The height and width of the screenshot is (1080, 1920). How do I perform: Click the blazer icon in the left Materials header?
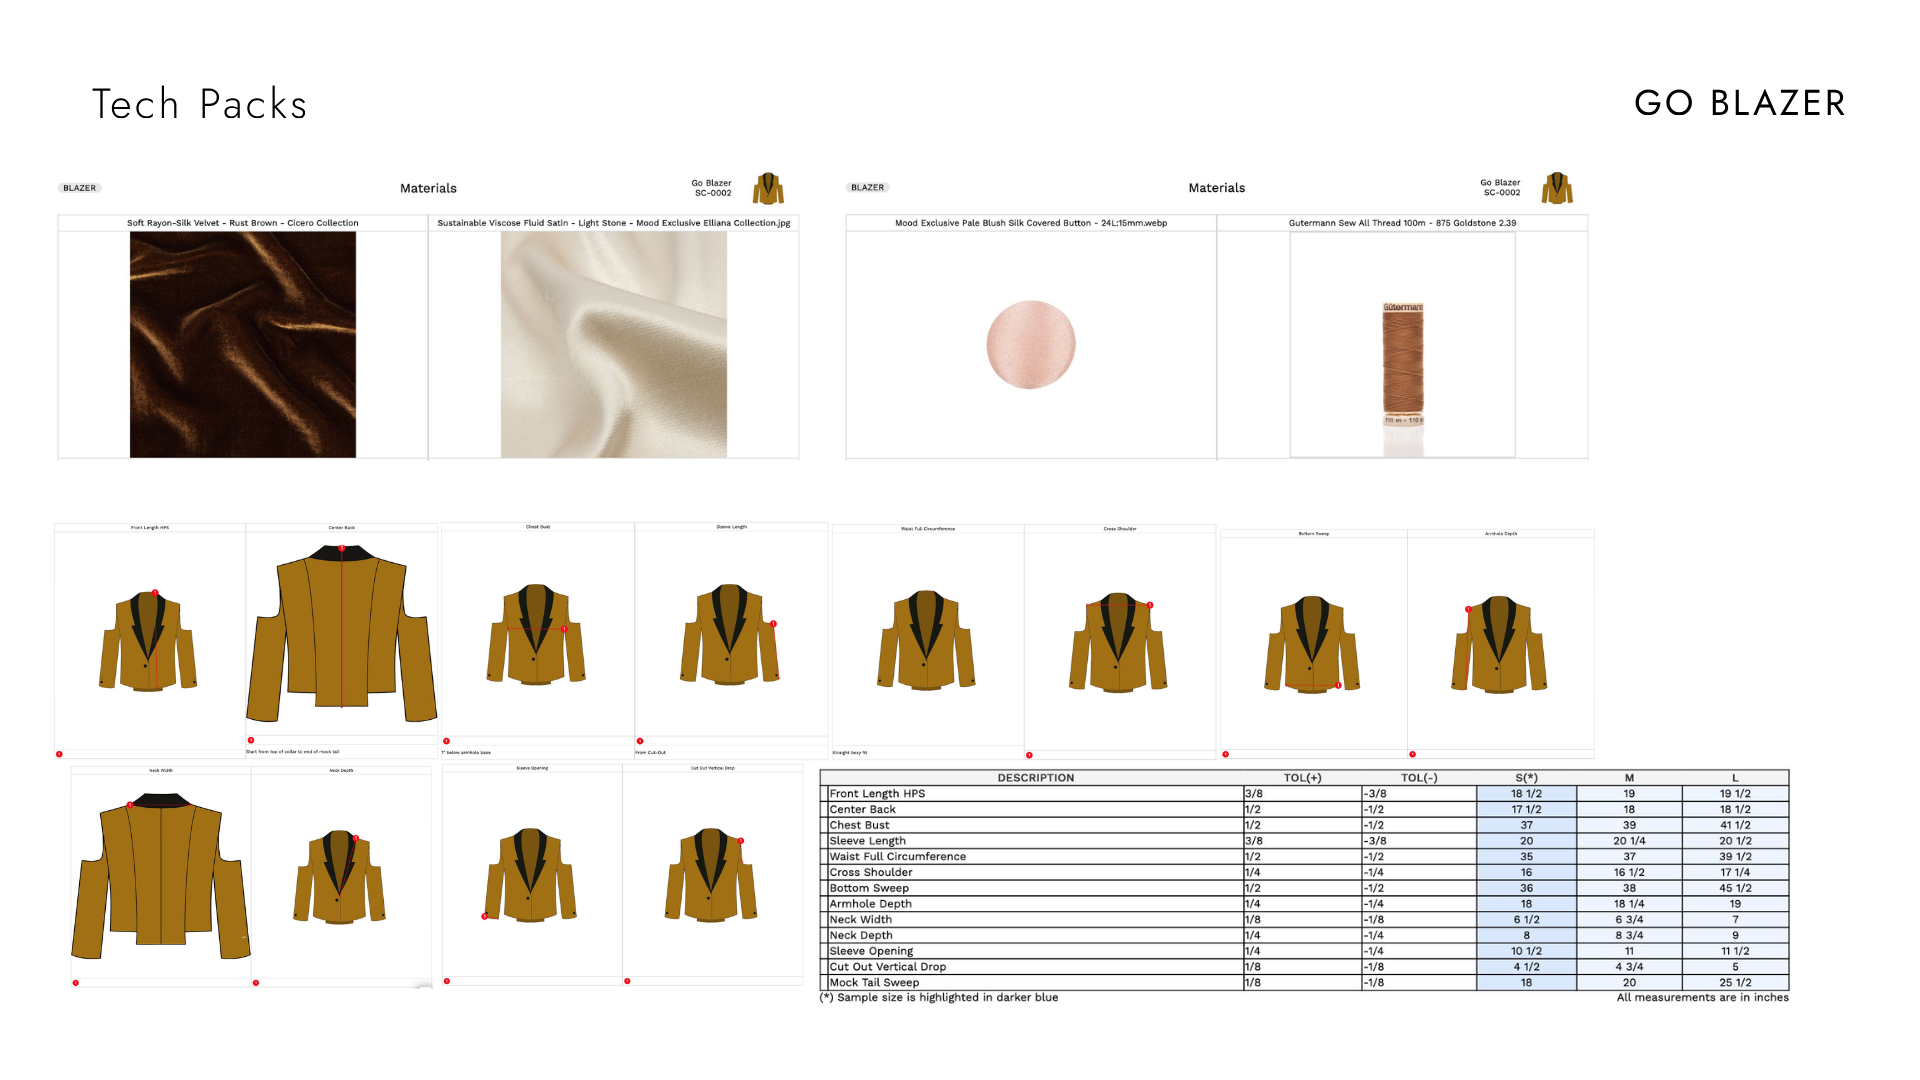(768, 188)
